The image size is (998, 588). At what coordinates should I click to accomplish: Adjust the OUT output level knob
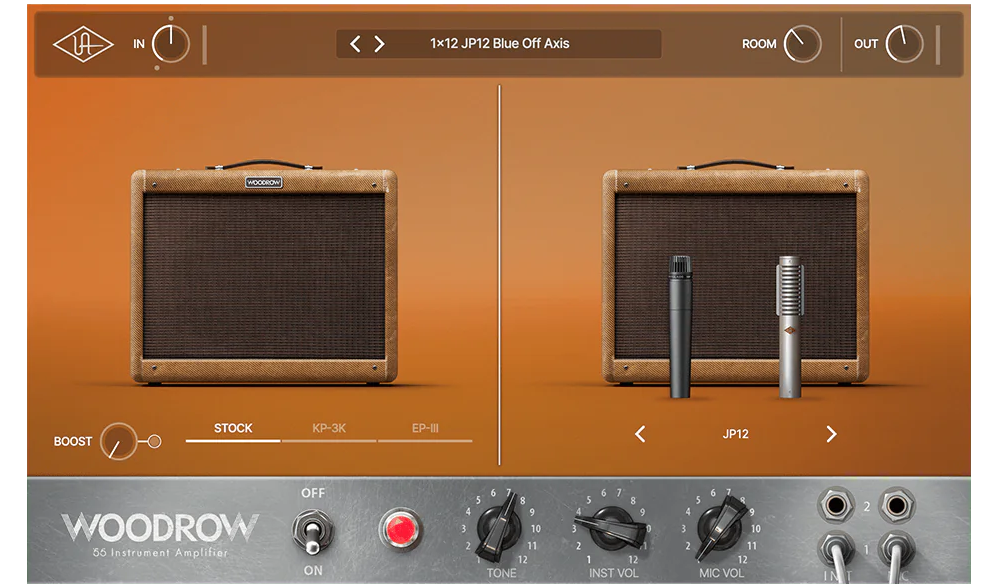904,44
